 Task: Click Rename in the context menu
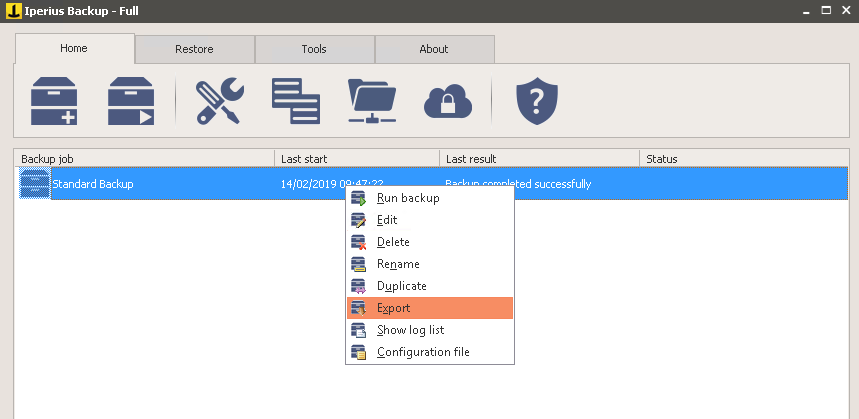tap(398, 264)
